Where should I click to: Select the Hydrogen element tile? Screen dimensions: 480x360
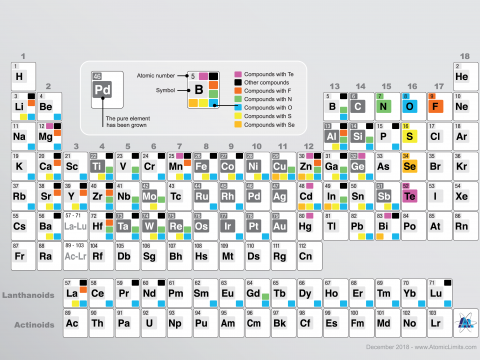pos(23,76)
